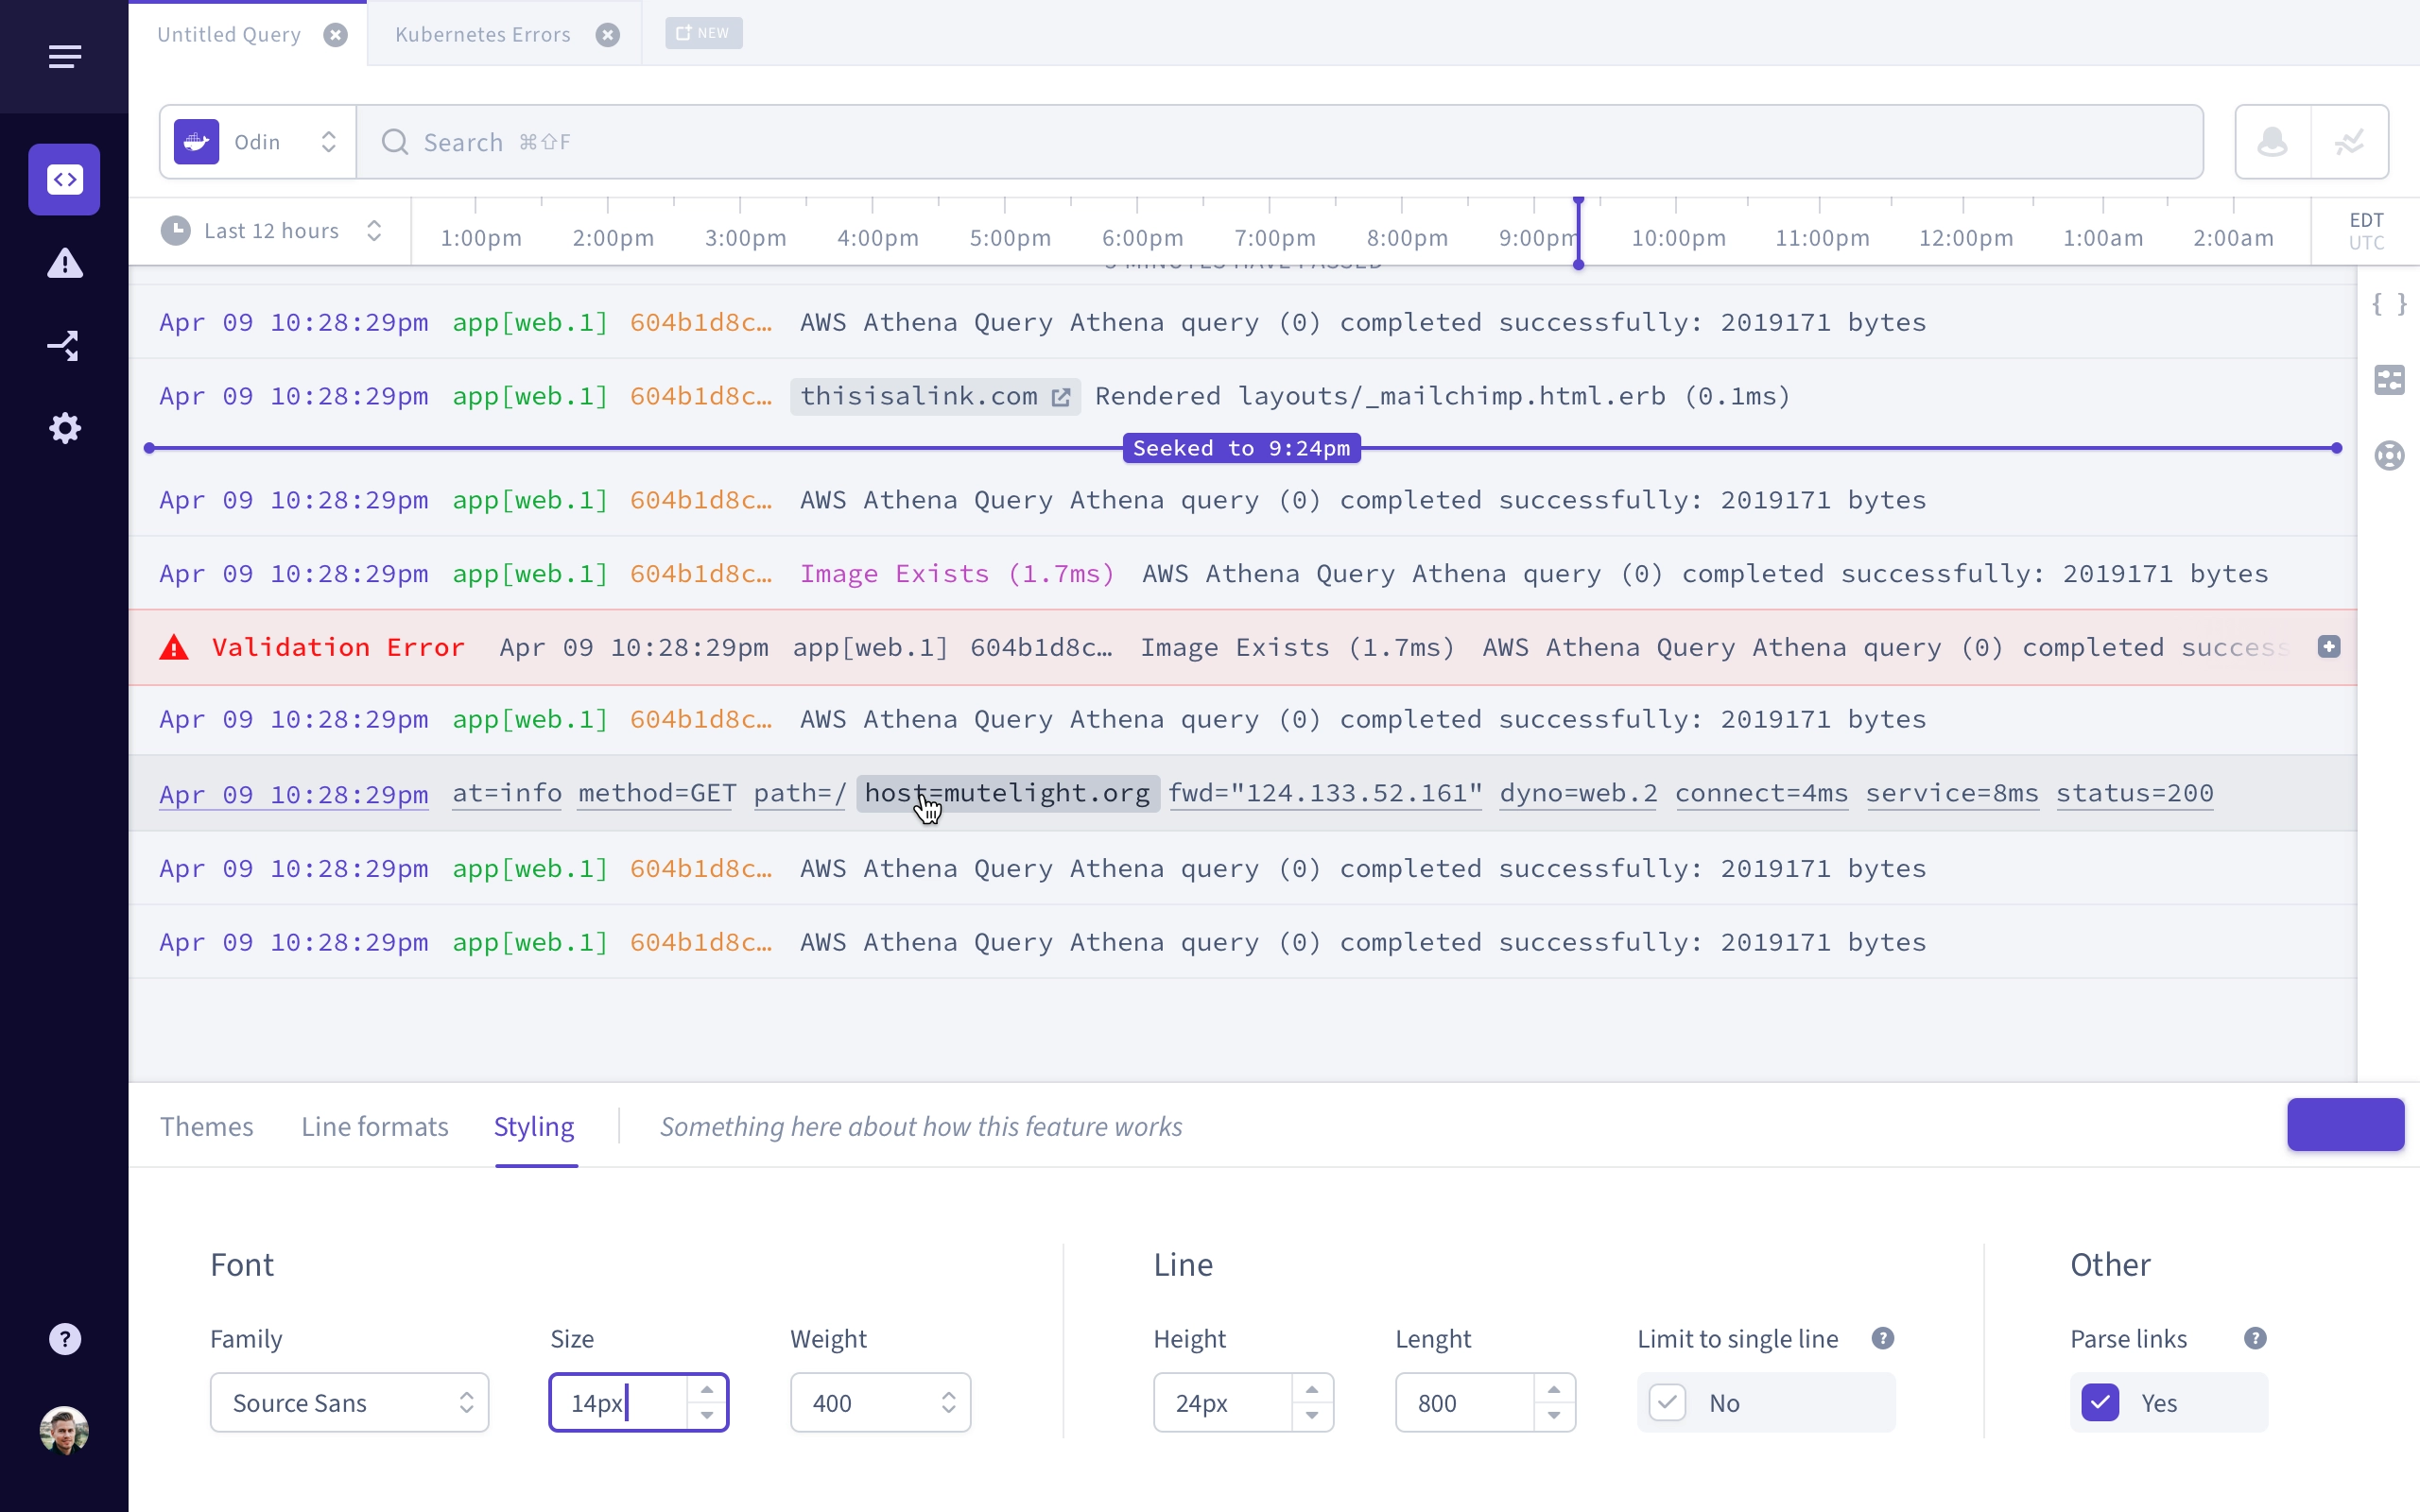Open the layout panel icon on right
This screenshot has height=1512, width=2420.
click(x=2390, y=380)
